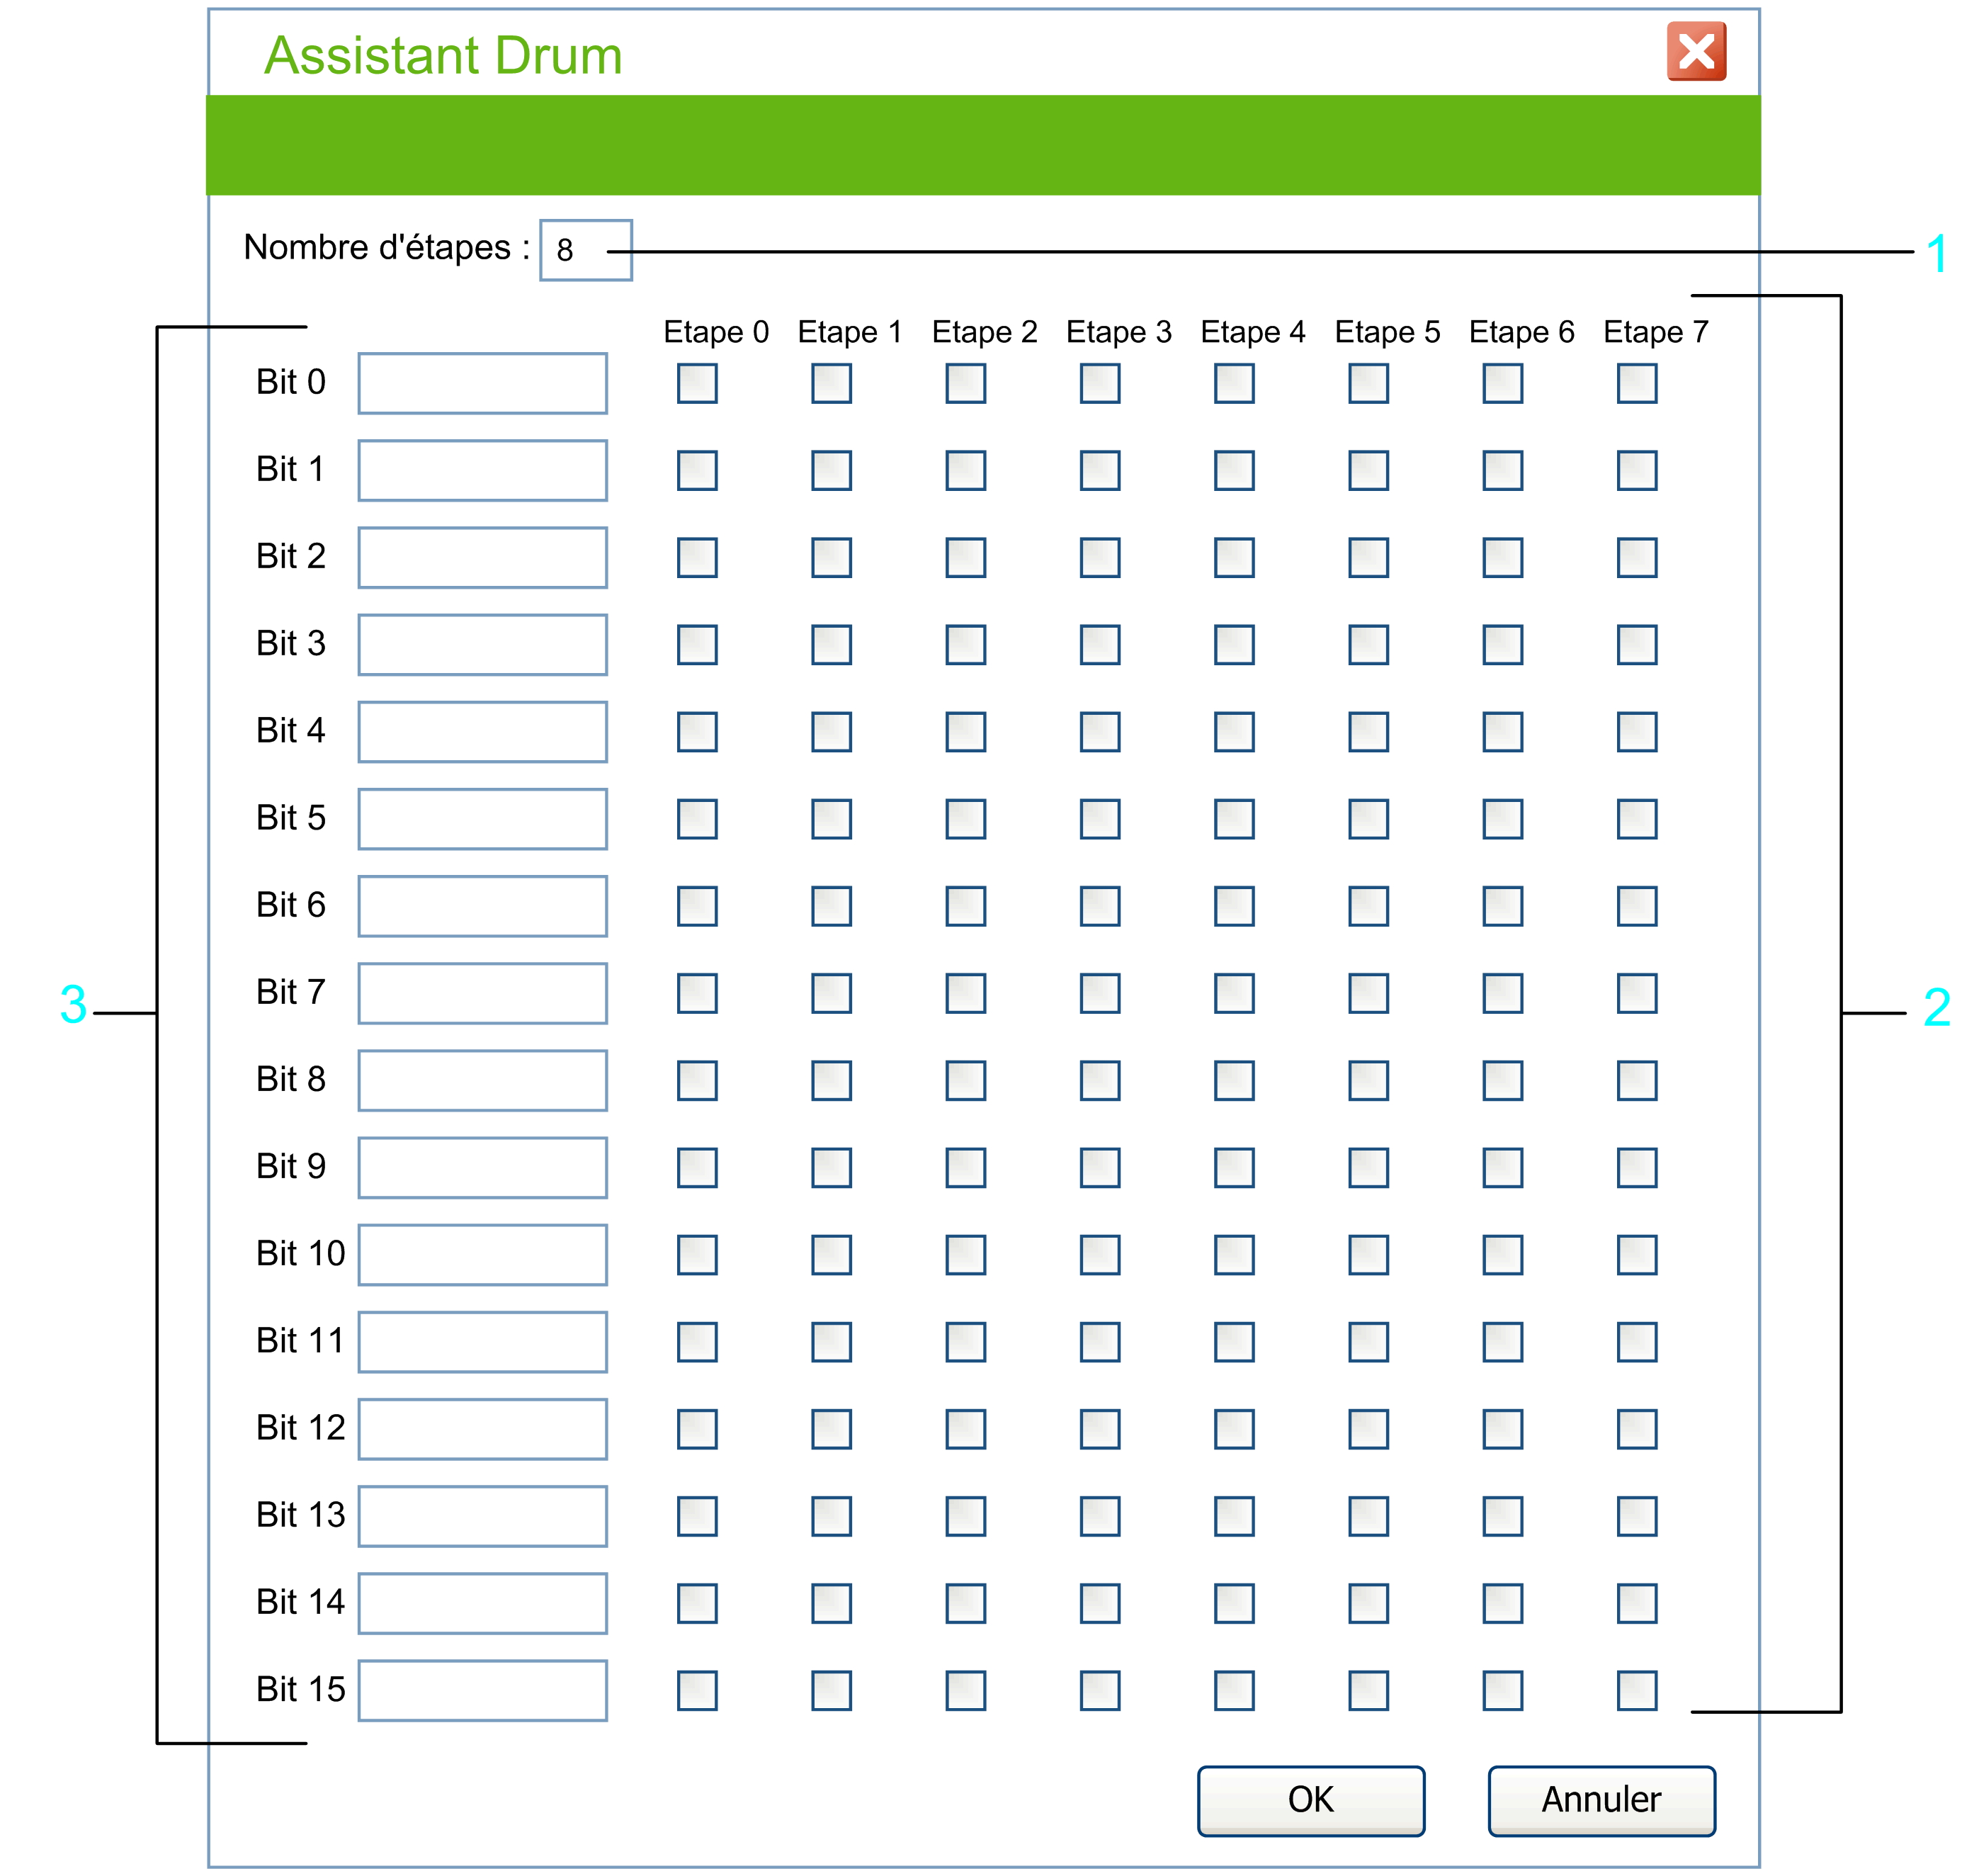Check Bit 14 for Etape 7
Image resolution: width=1962 pixels, height=1876 pixels.
pos(1637,1603)
